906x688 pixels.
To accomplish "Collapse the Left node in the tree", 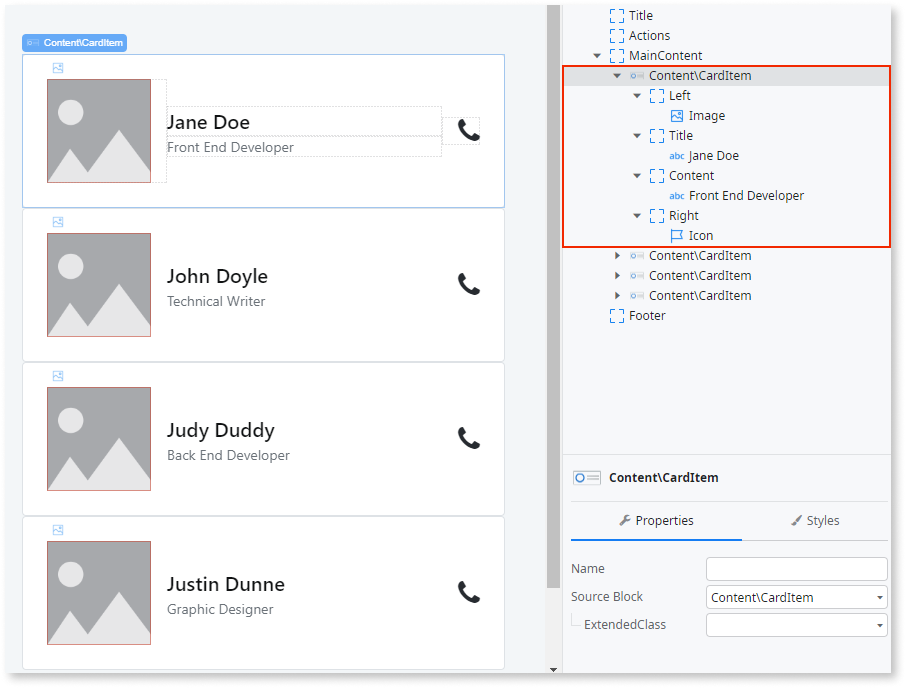I will 637,95.
